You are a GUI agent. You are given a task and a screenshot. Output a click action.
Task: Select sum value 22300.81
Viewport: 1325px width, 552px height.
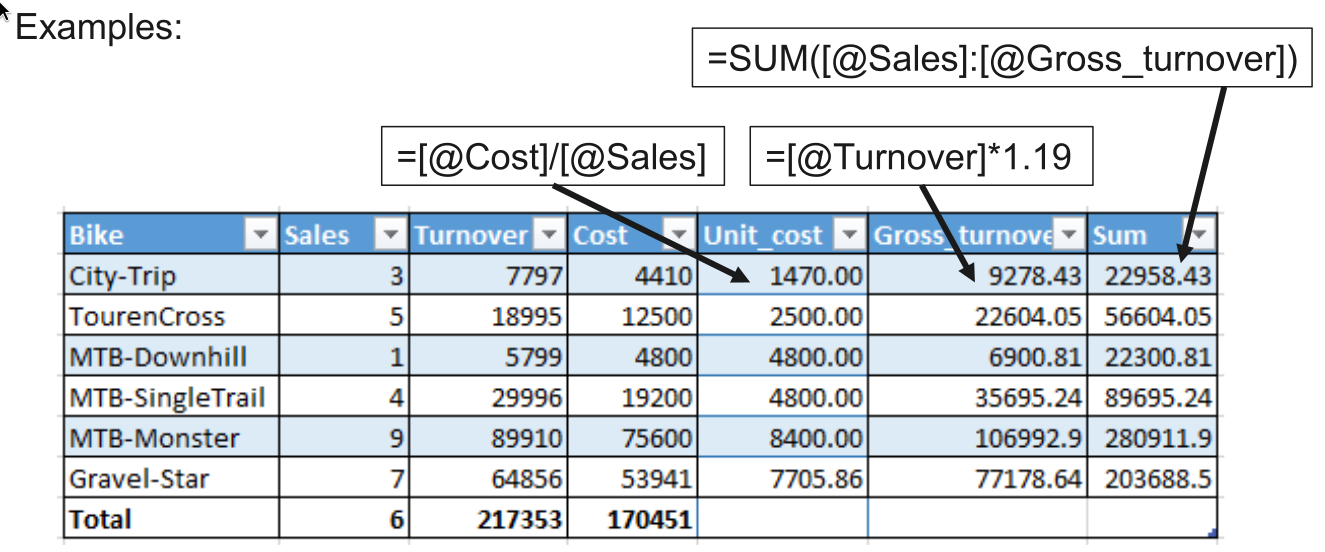coord(1151,357)
